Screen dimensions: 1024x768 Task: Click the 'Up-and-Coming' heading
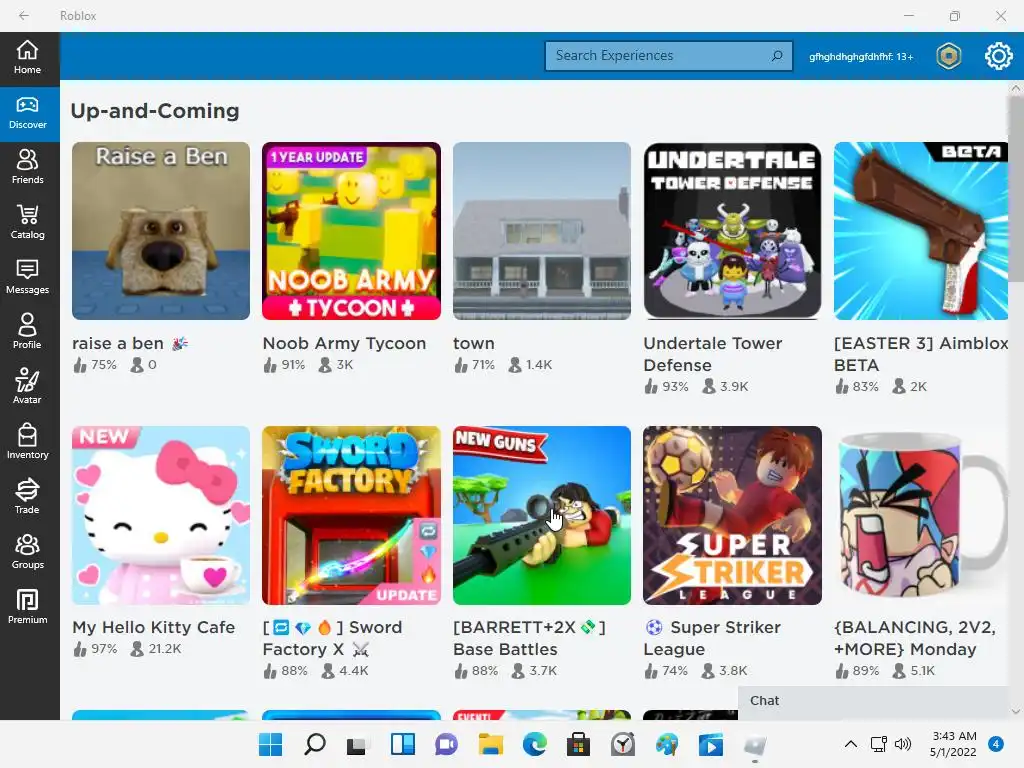point(155,111)
